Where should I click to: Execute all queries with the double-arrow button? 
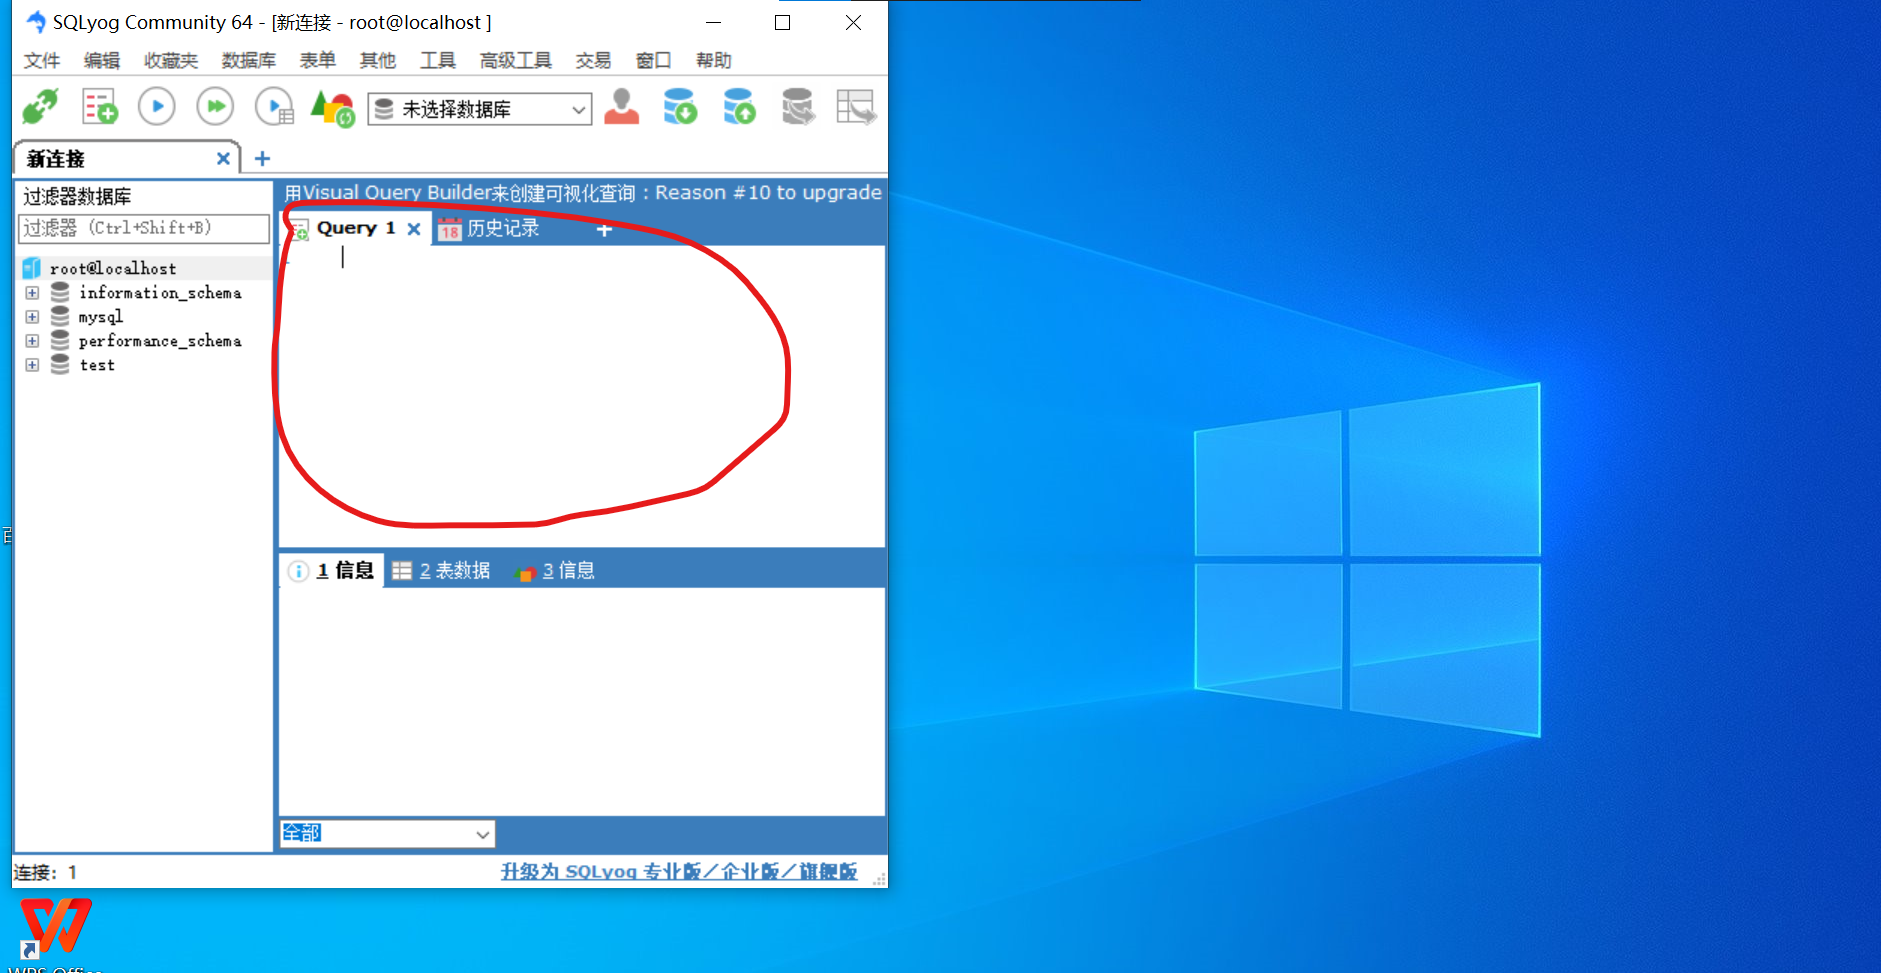tap(215, 106)
